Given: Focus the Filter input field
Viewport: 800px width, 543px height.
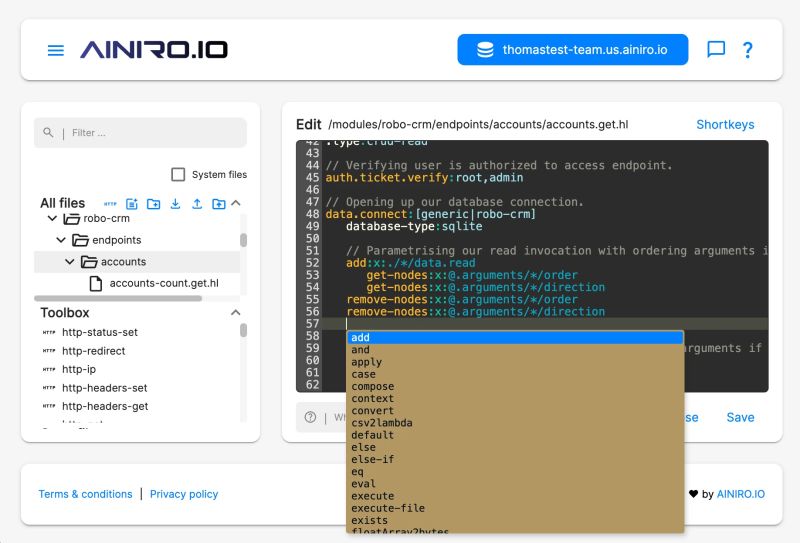Looking at the screenshot, I should coord(140,133).
